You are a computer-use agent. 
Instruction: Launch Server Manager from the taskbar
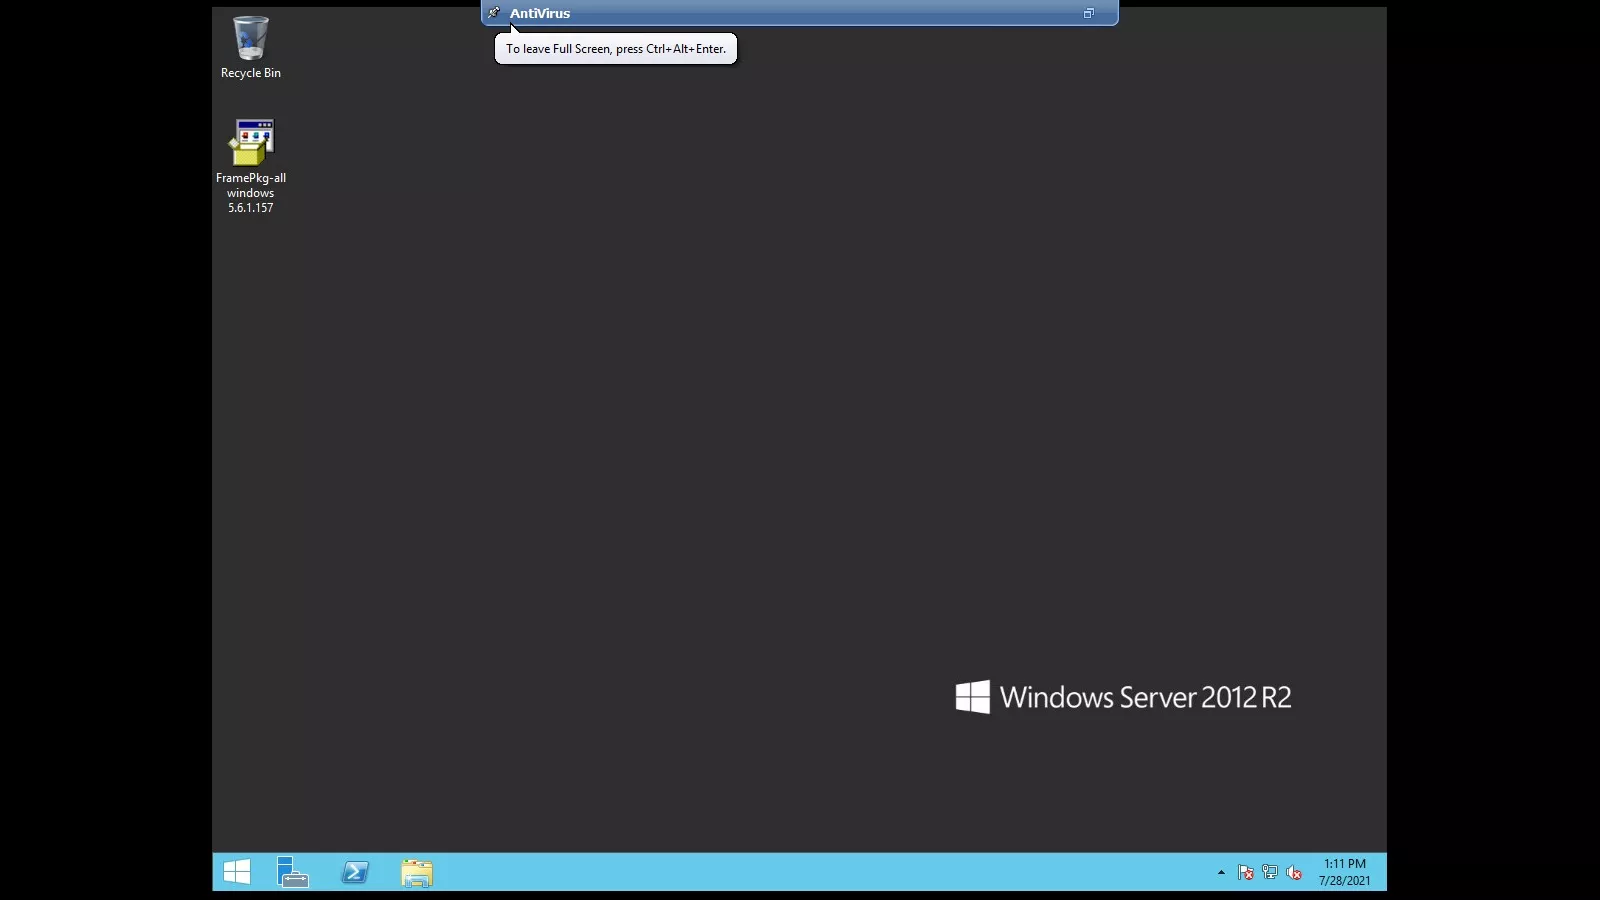tap(292, 872)
